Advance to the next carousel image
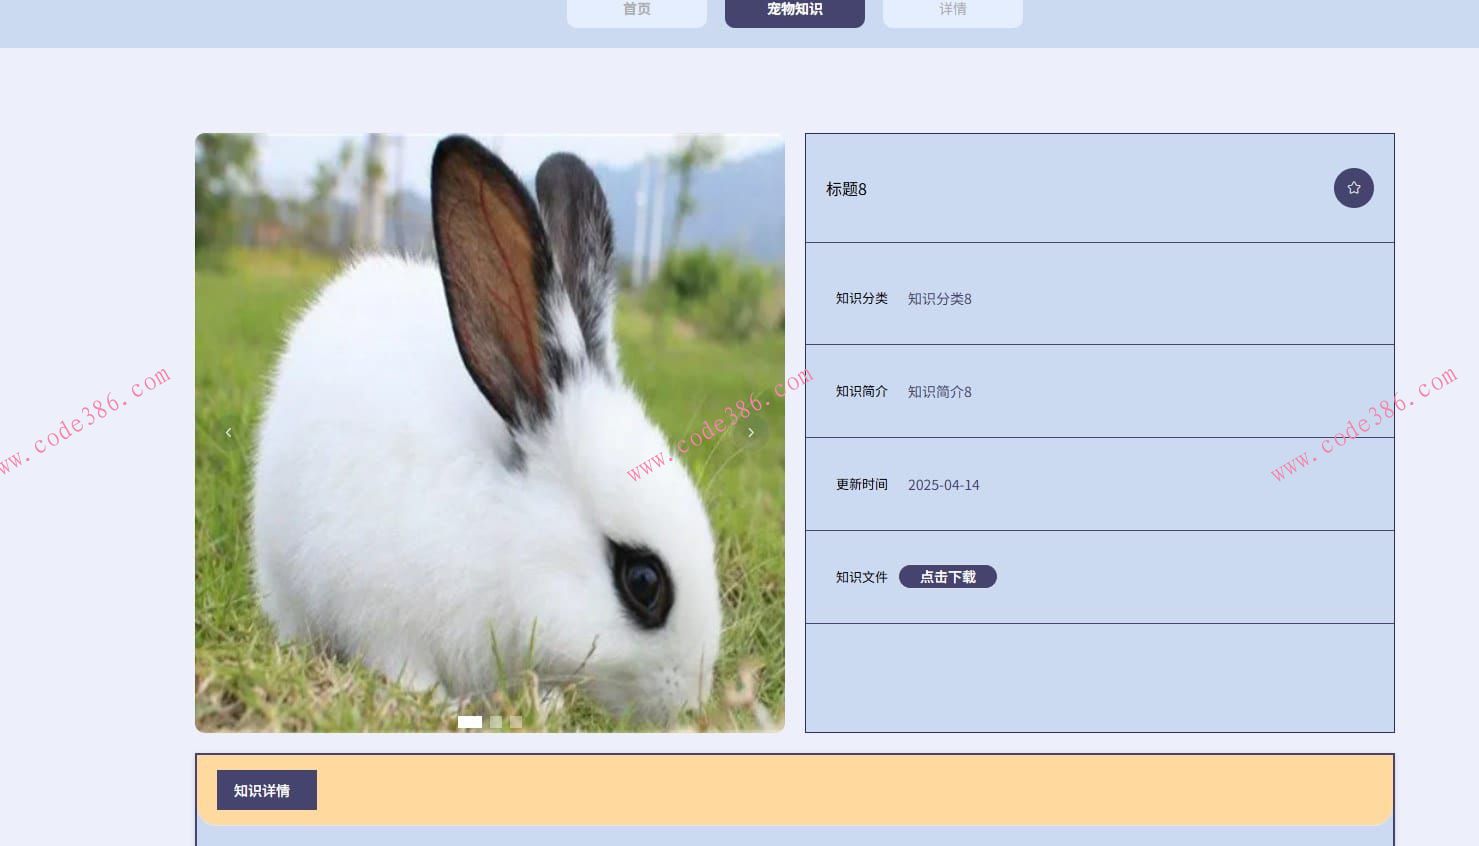The width and height of the screenshot is (1479, 846). [x=751, y=433]
